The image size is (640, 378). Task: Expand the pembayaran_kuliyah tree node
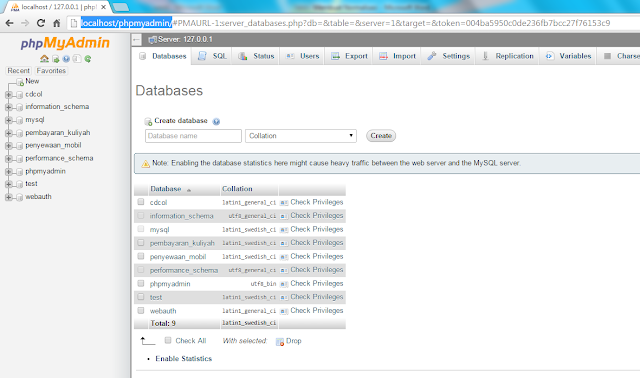pyautogui.click(x=9, y=133)
